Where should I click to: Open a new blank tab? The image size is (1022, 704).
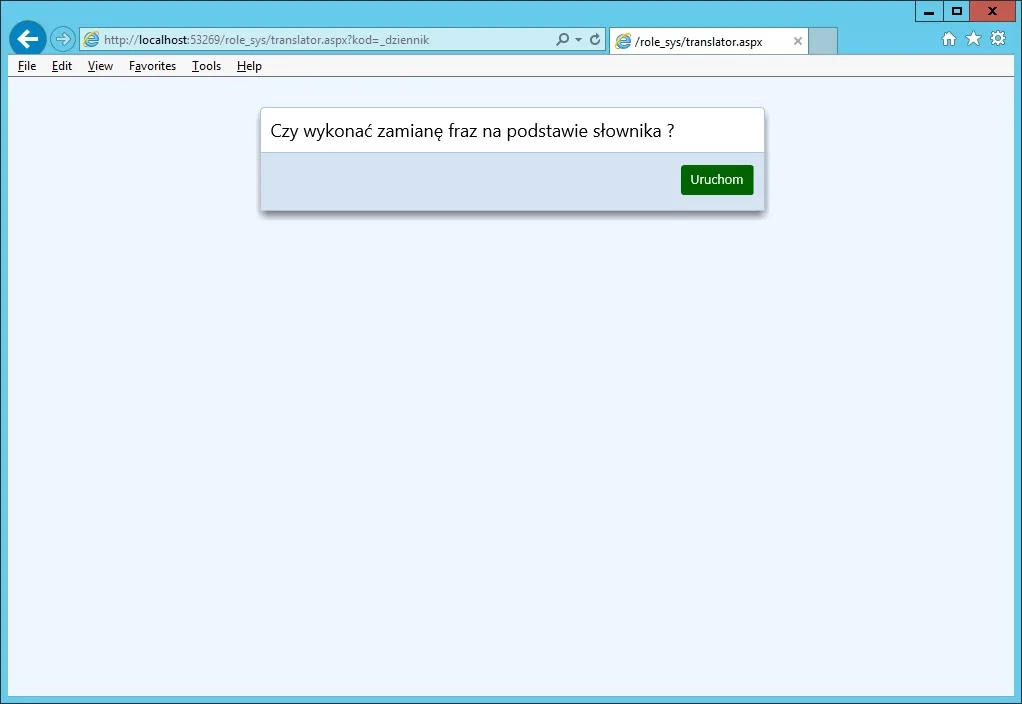click(x=823, y=41)
